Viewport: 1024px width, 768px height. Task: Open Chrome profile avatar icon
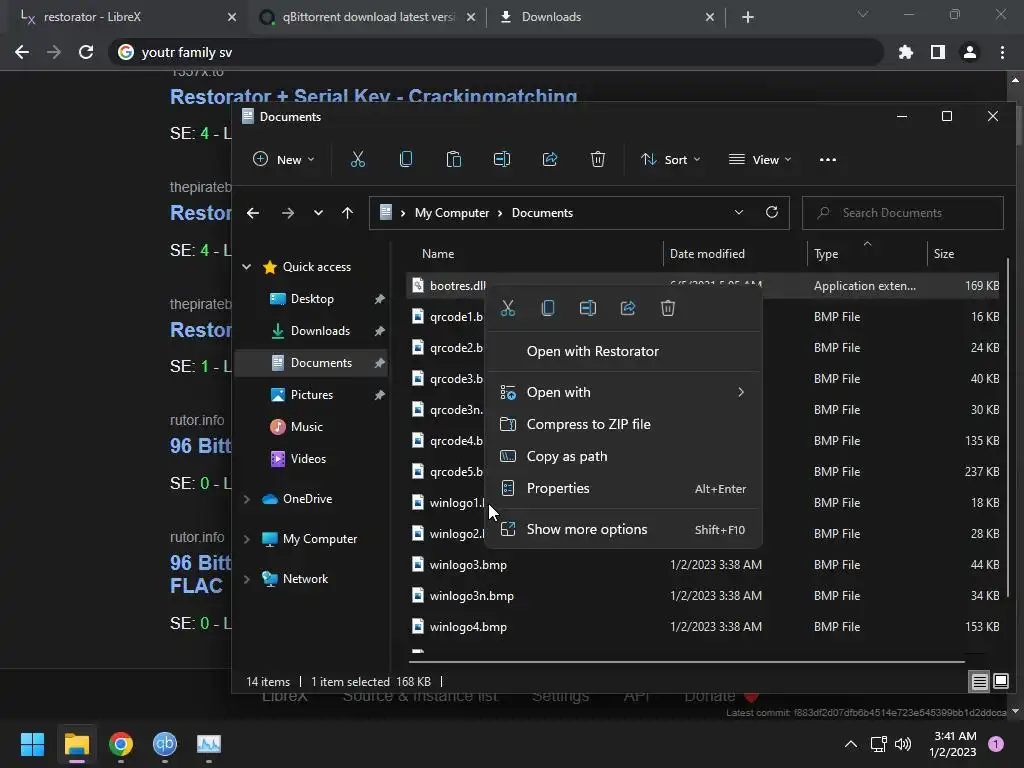tap(970, 52)
